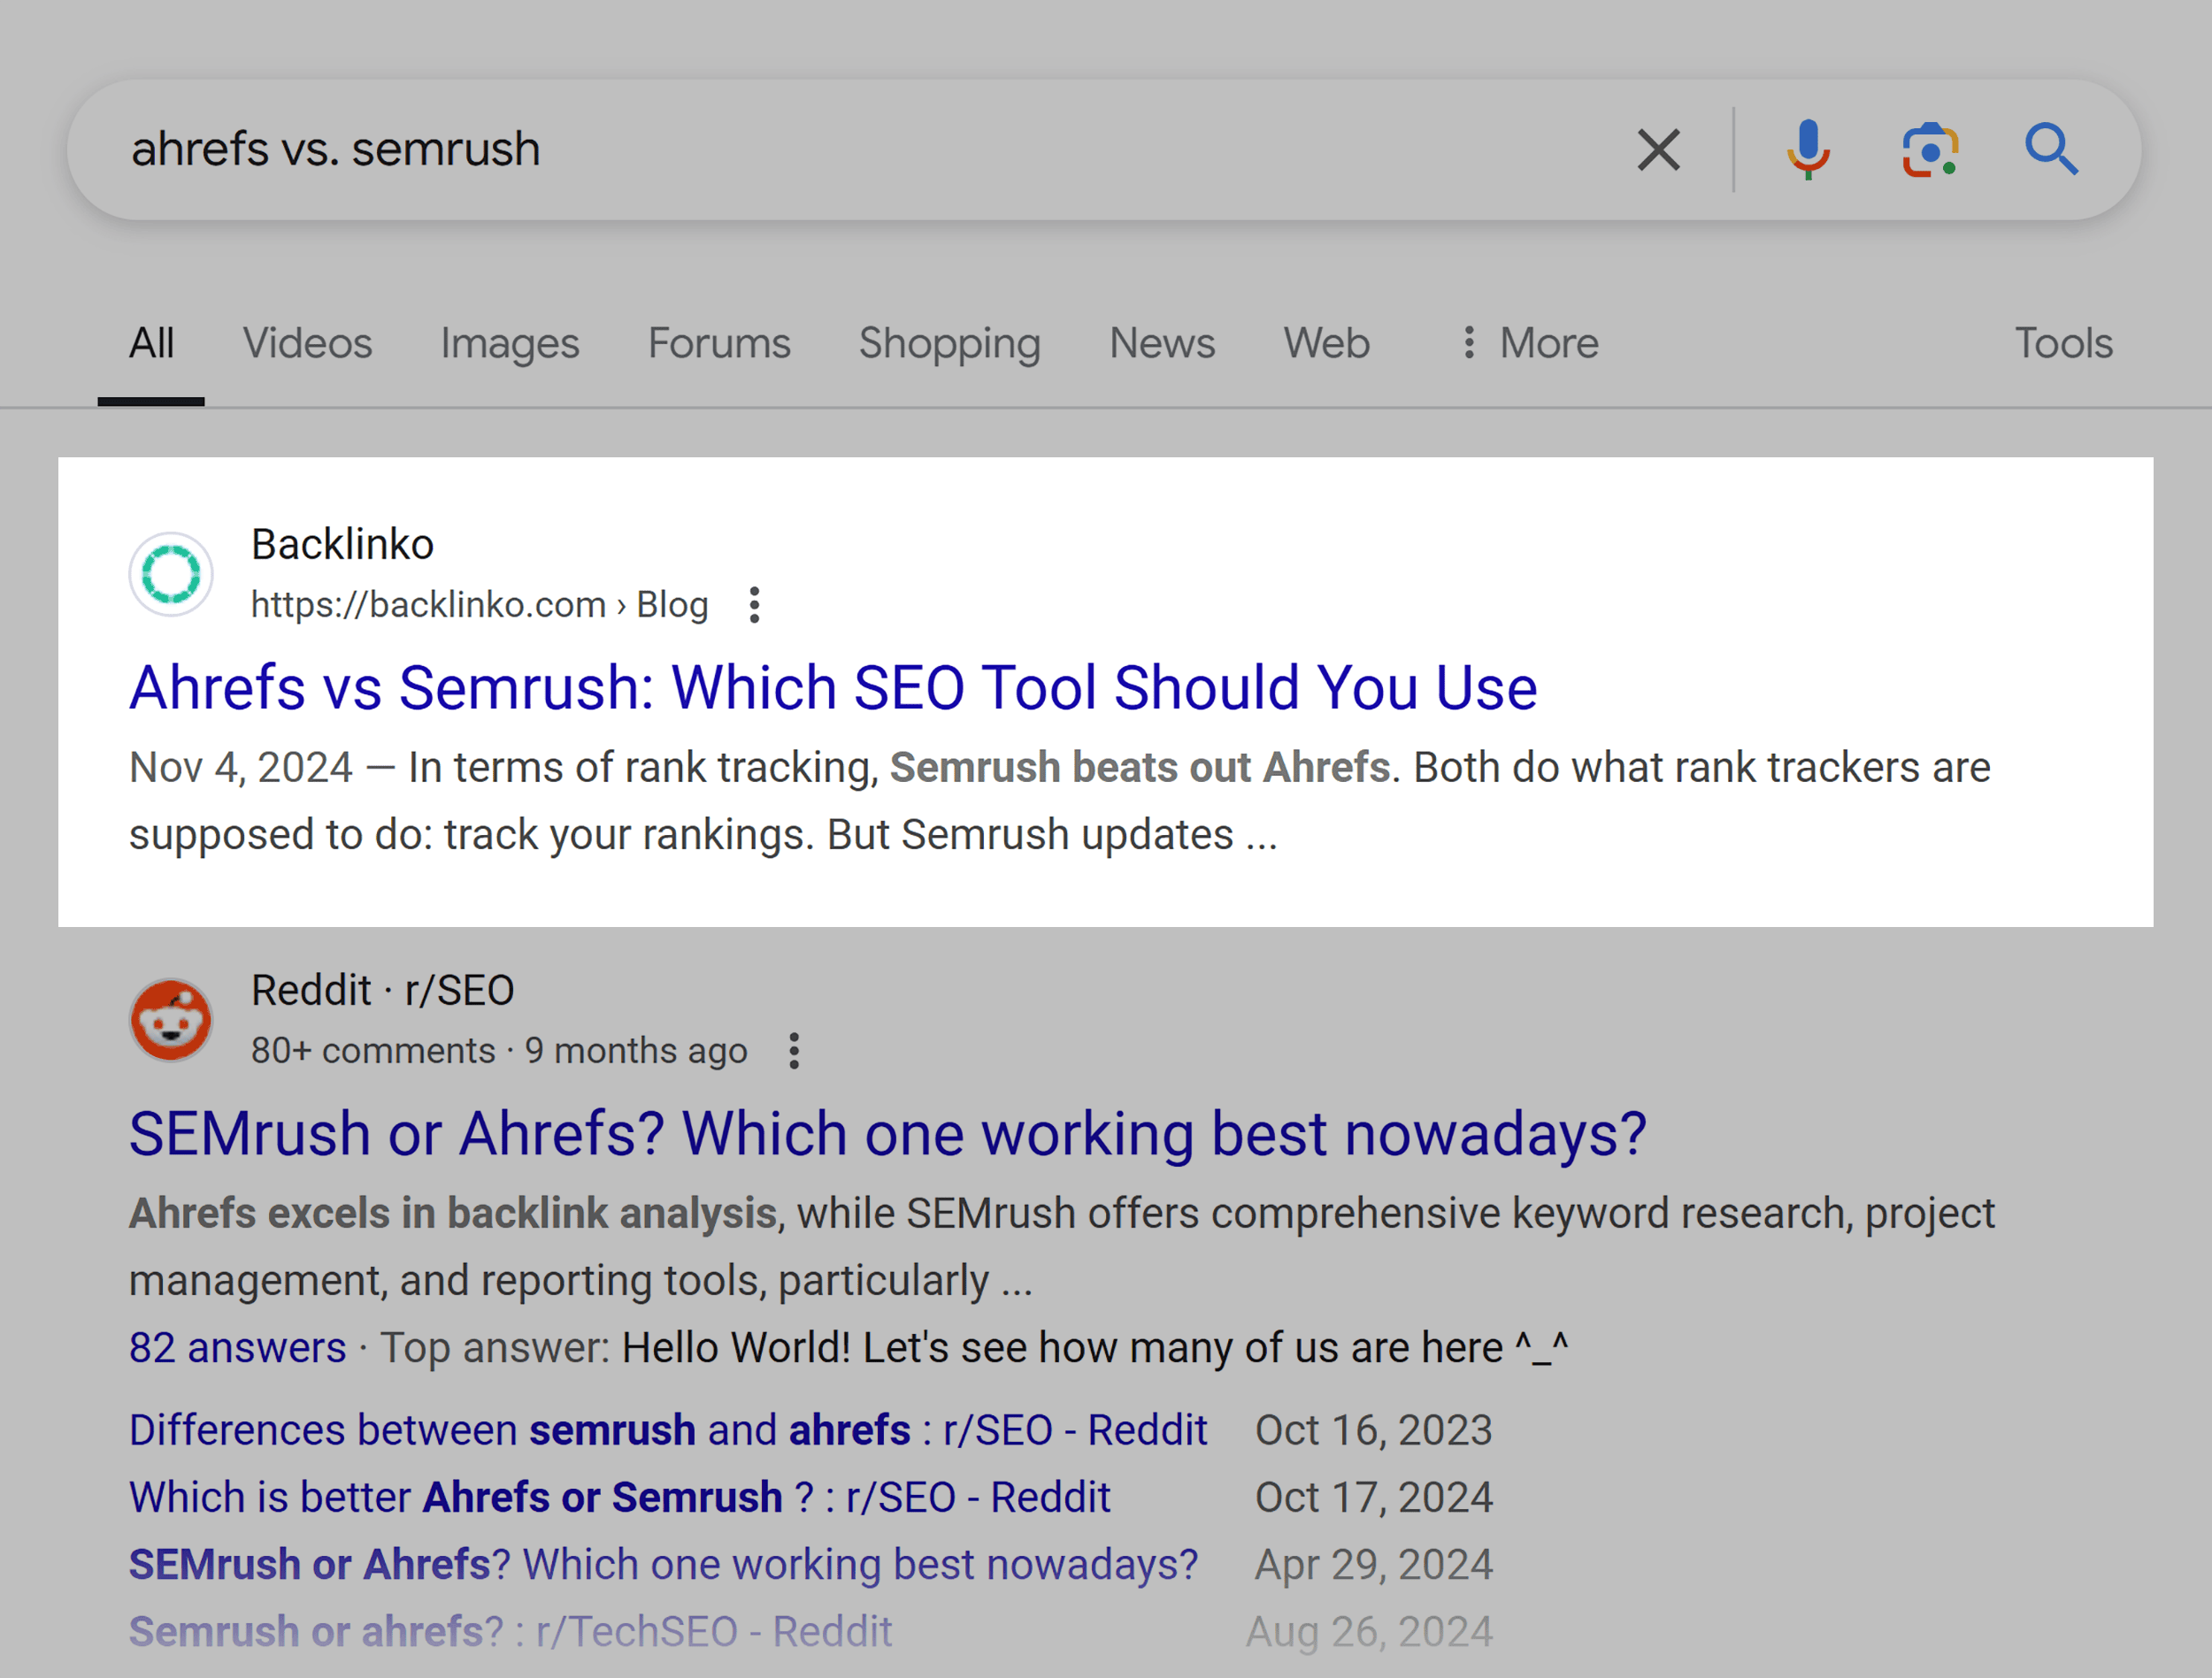2212x1678 pixels.
Task: Click the Aug 26, 2024 date
Action: (x=1370, y=1632)
